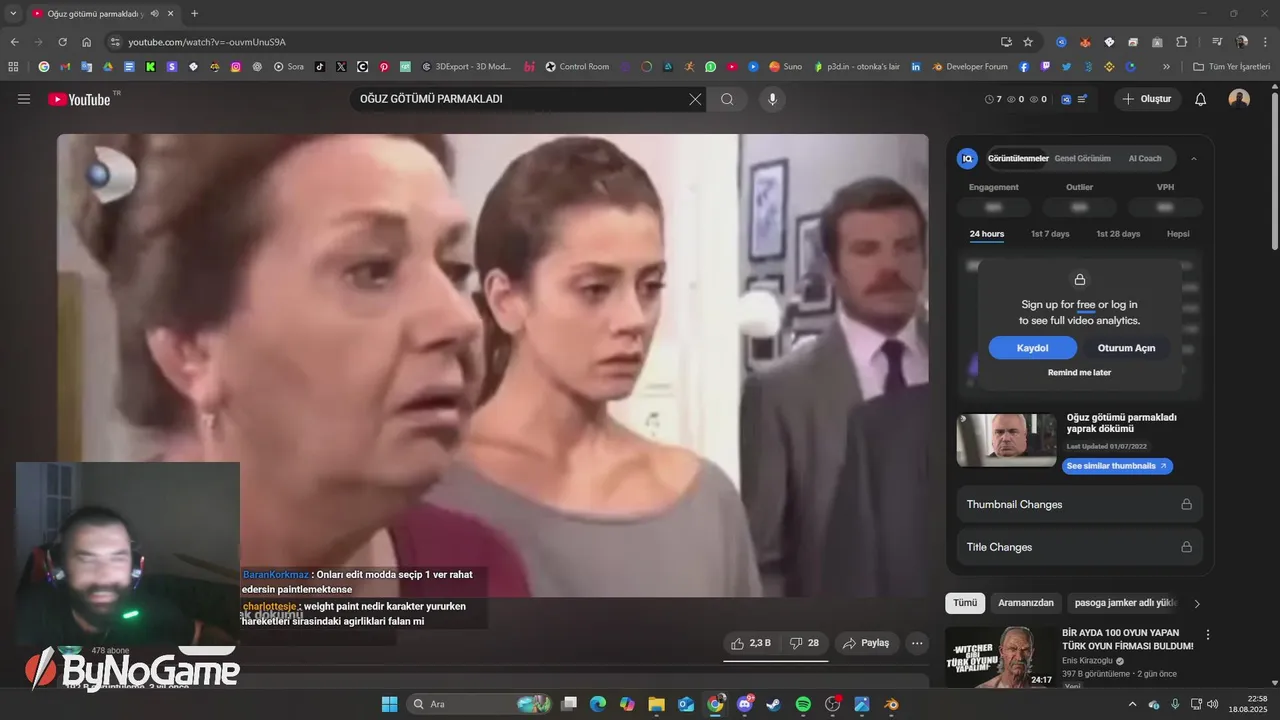The width and height of the screenshot is (1280, 720).
Task: Collapse the vidIQ panel chevron
Action: 1193,158
